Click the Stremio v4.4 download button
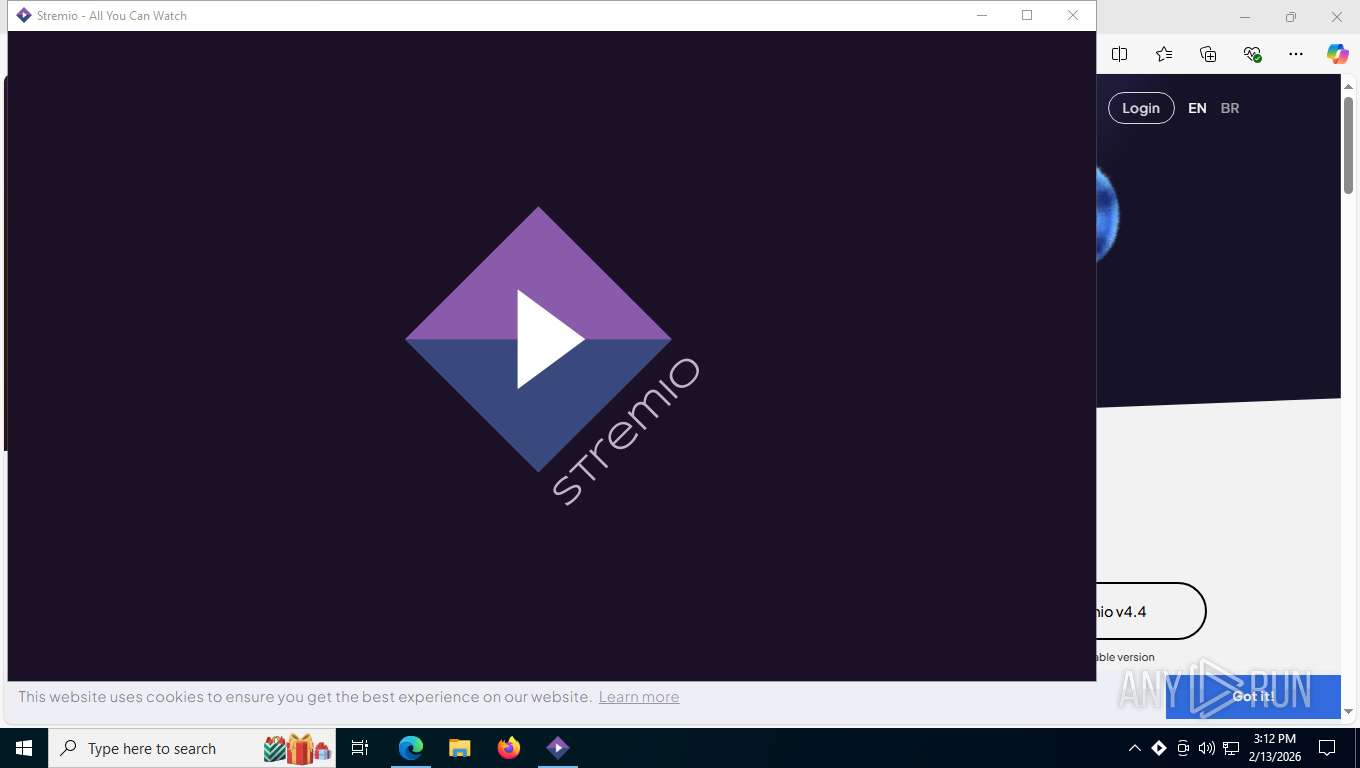This screenshot has height=768, width=1360. (x=1151, y=611)
